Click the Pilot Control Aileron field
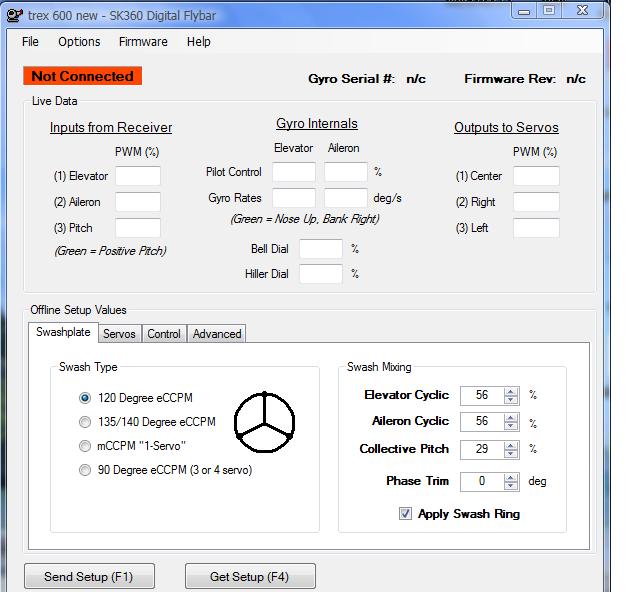This screenshot has height=592, width=640. tap(346, 172)
